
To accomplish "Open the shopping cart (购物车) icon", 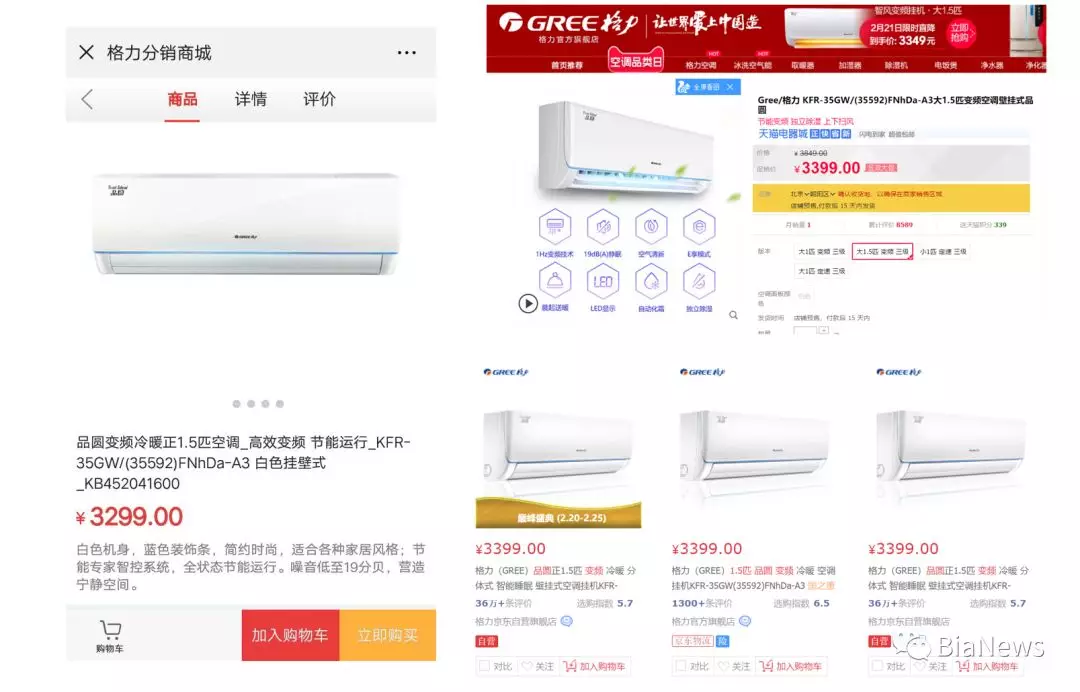I will [110, 636].
